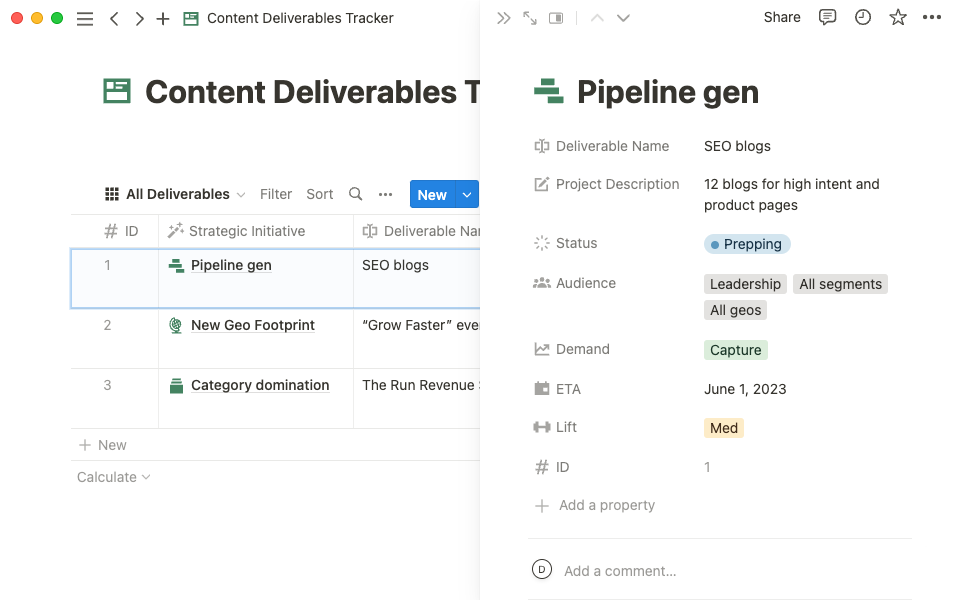Open the New Geo Footprint page
Viewport: 960px width, 600px height.
point(252,325)
